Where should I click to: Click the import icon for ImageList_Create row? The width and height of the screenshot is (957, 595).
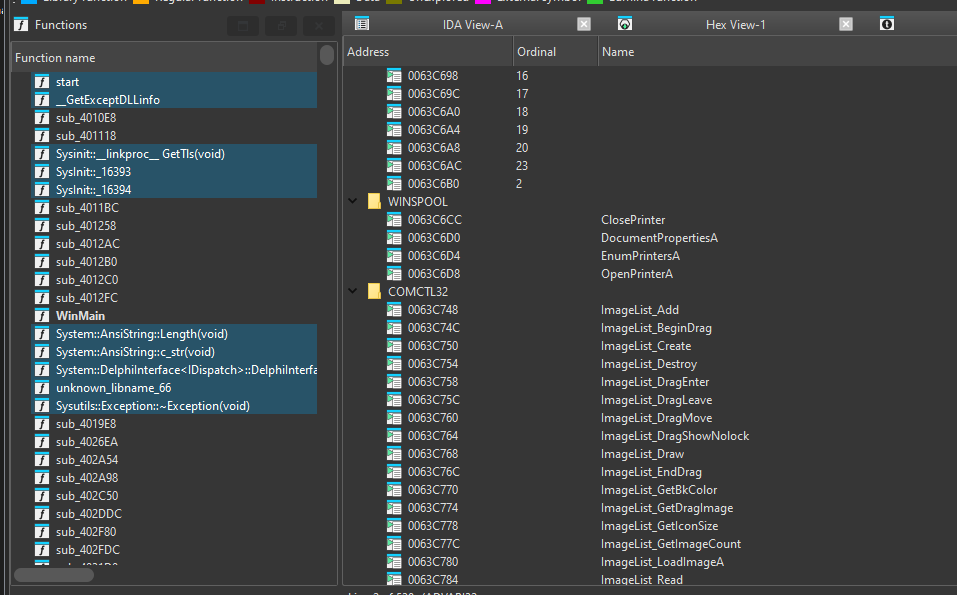tap(394, 346)
